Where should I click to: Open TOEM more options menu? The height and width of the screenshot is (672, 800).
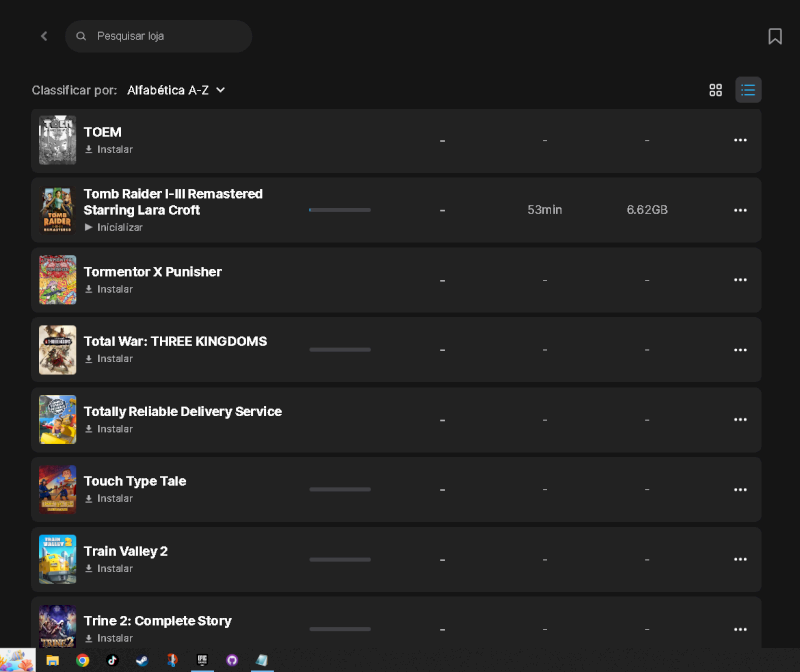740,140
